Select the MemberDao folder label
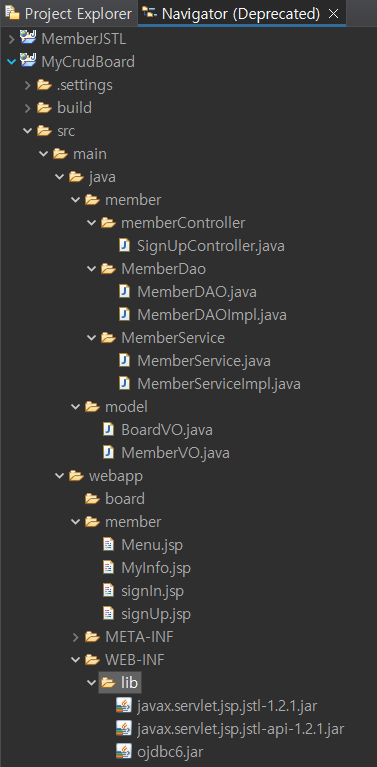 tap(163, 269)
